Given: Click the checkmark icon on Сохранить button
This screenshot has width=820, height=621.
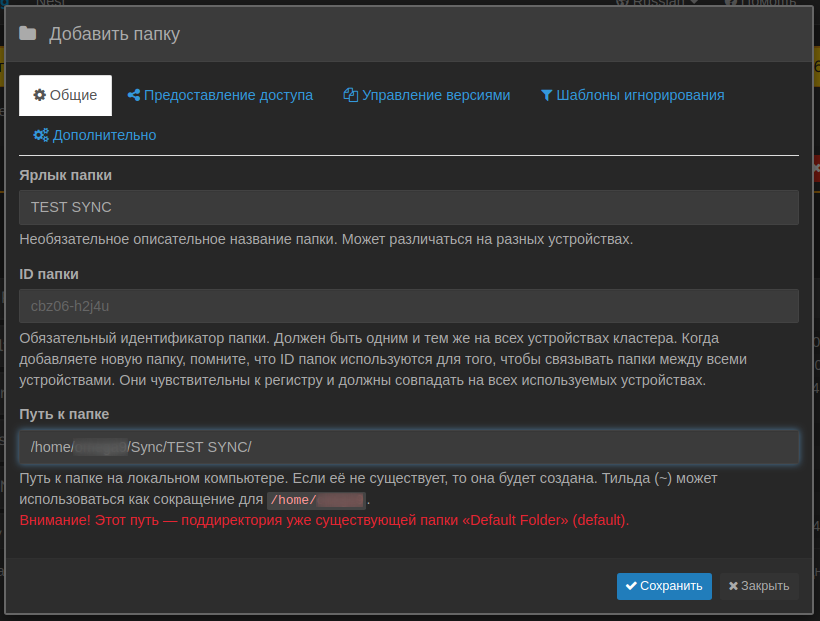Looking at the screenshot, I should click(632, 586).
